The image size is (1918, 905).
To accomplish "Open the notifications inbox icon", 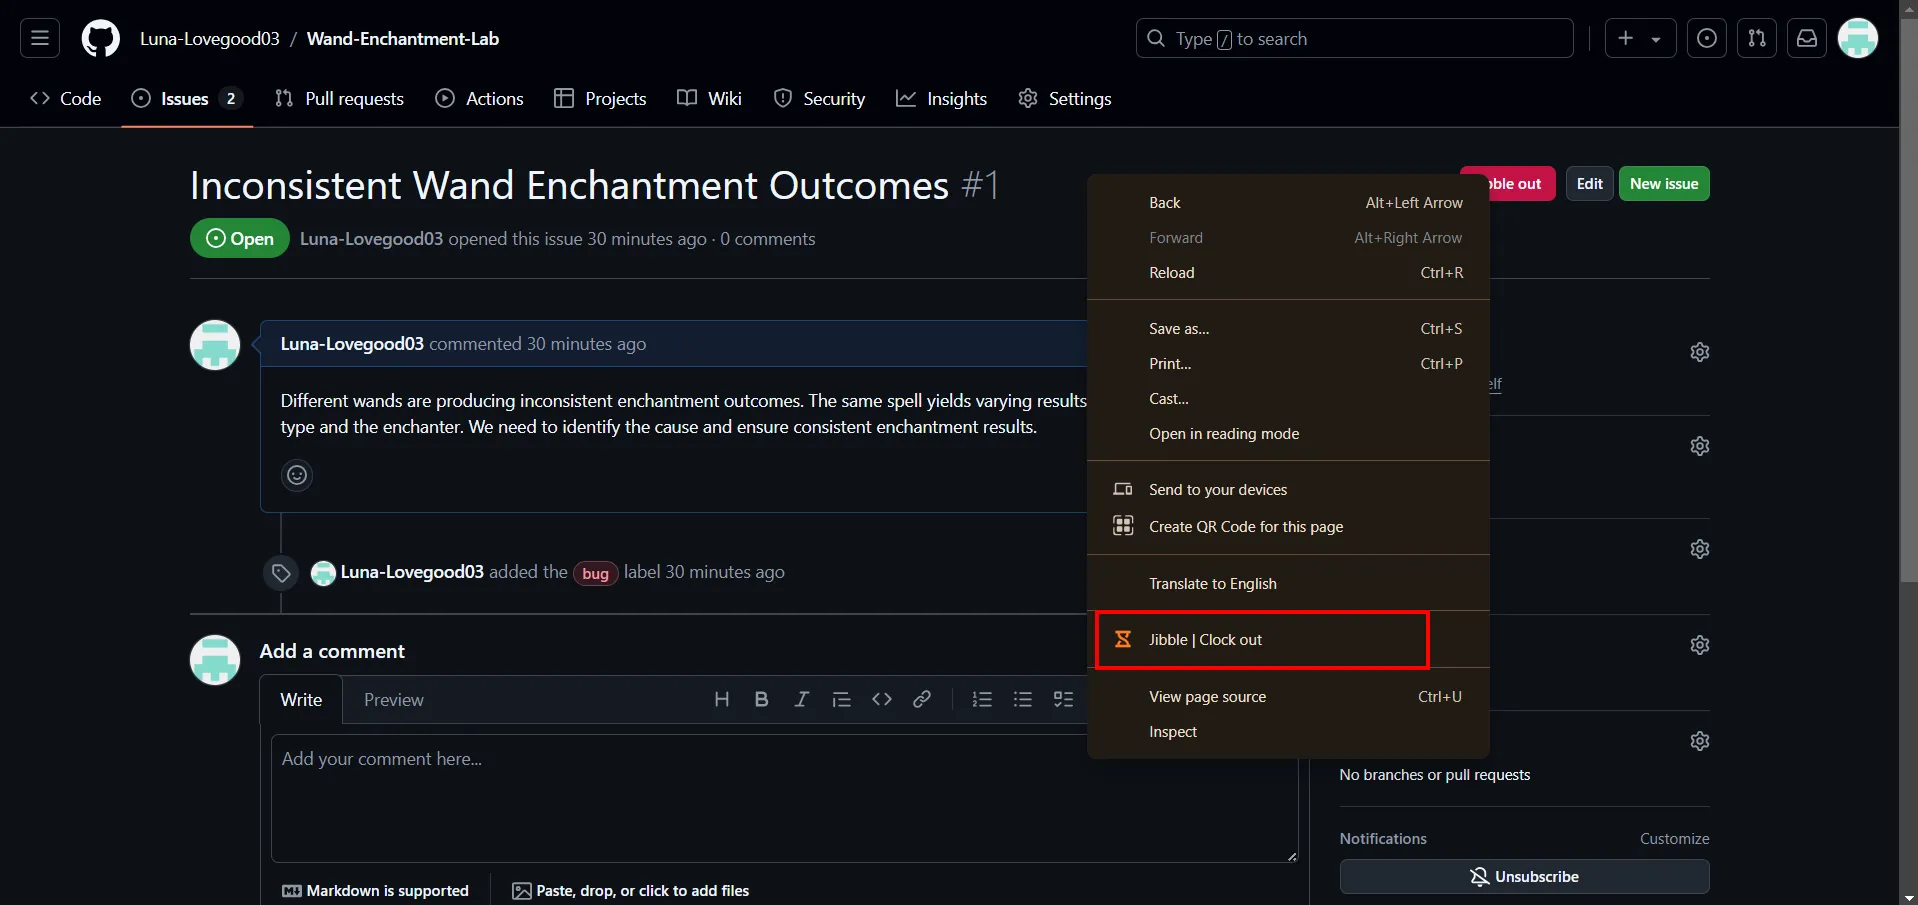I will (x=1806, y=39).
